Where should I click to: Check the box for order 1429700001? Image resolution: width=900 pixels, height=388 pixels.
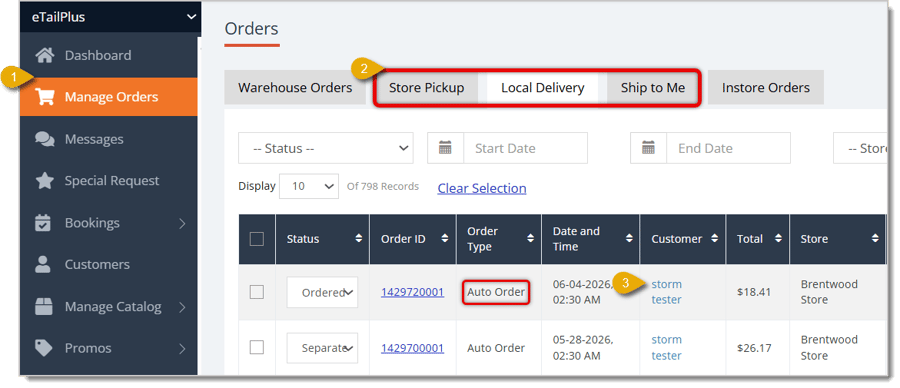257,347
